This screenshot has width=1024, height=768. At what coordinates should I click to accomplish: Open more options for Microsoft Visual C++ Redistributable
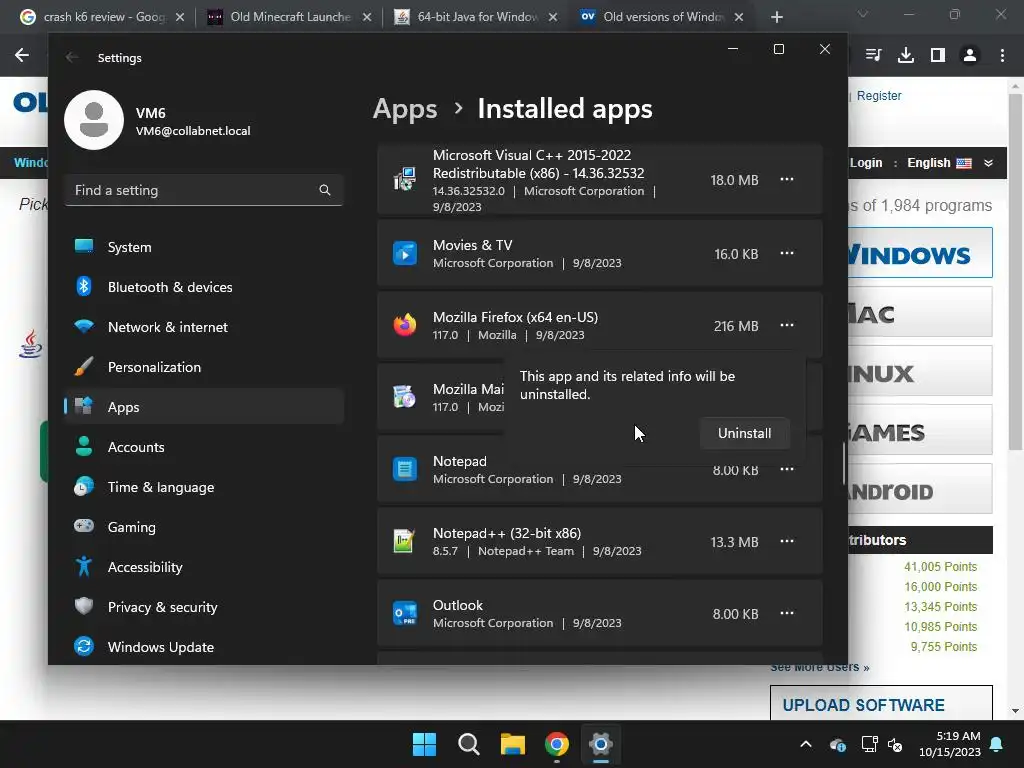[x=787, y=180]
